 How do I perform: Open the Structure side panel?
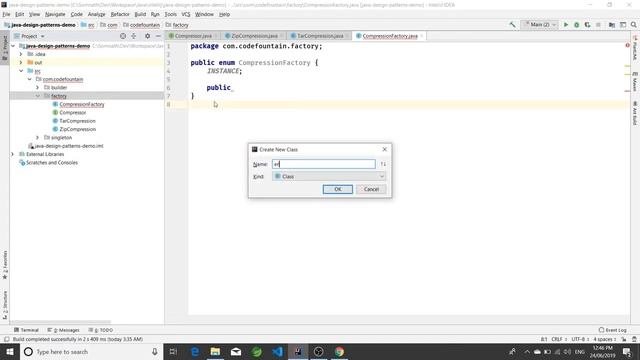coord(5,304)
